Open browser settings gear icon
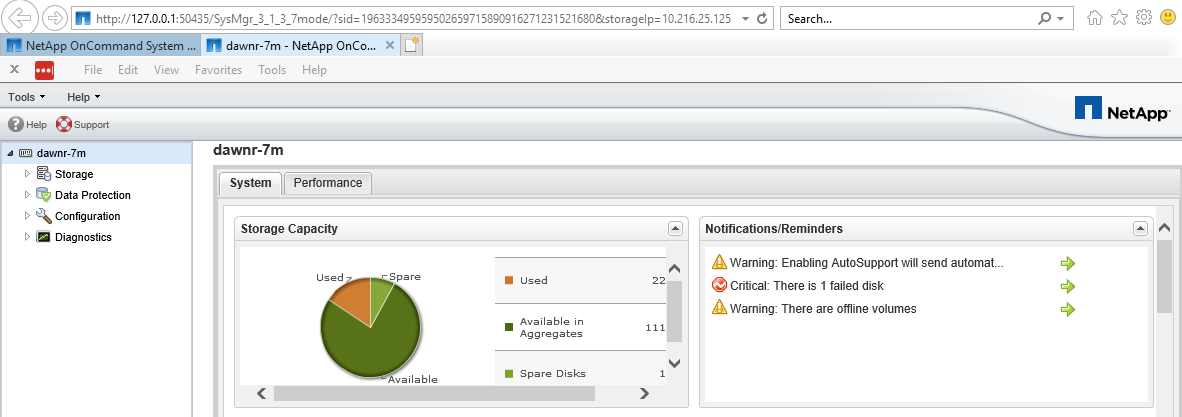The width and height of the screenshot is (1182, 417). coord(1144,18)
